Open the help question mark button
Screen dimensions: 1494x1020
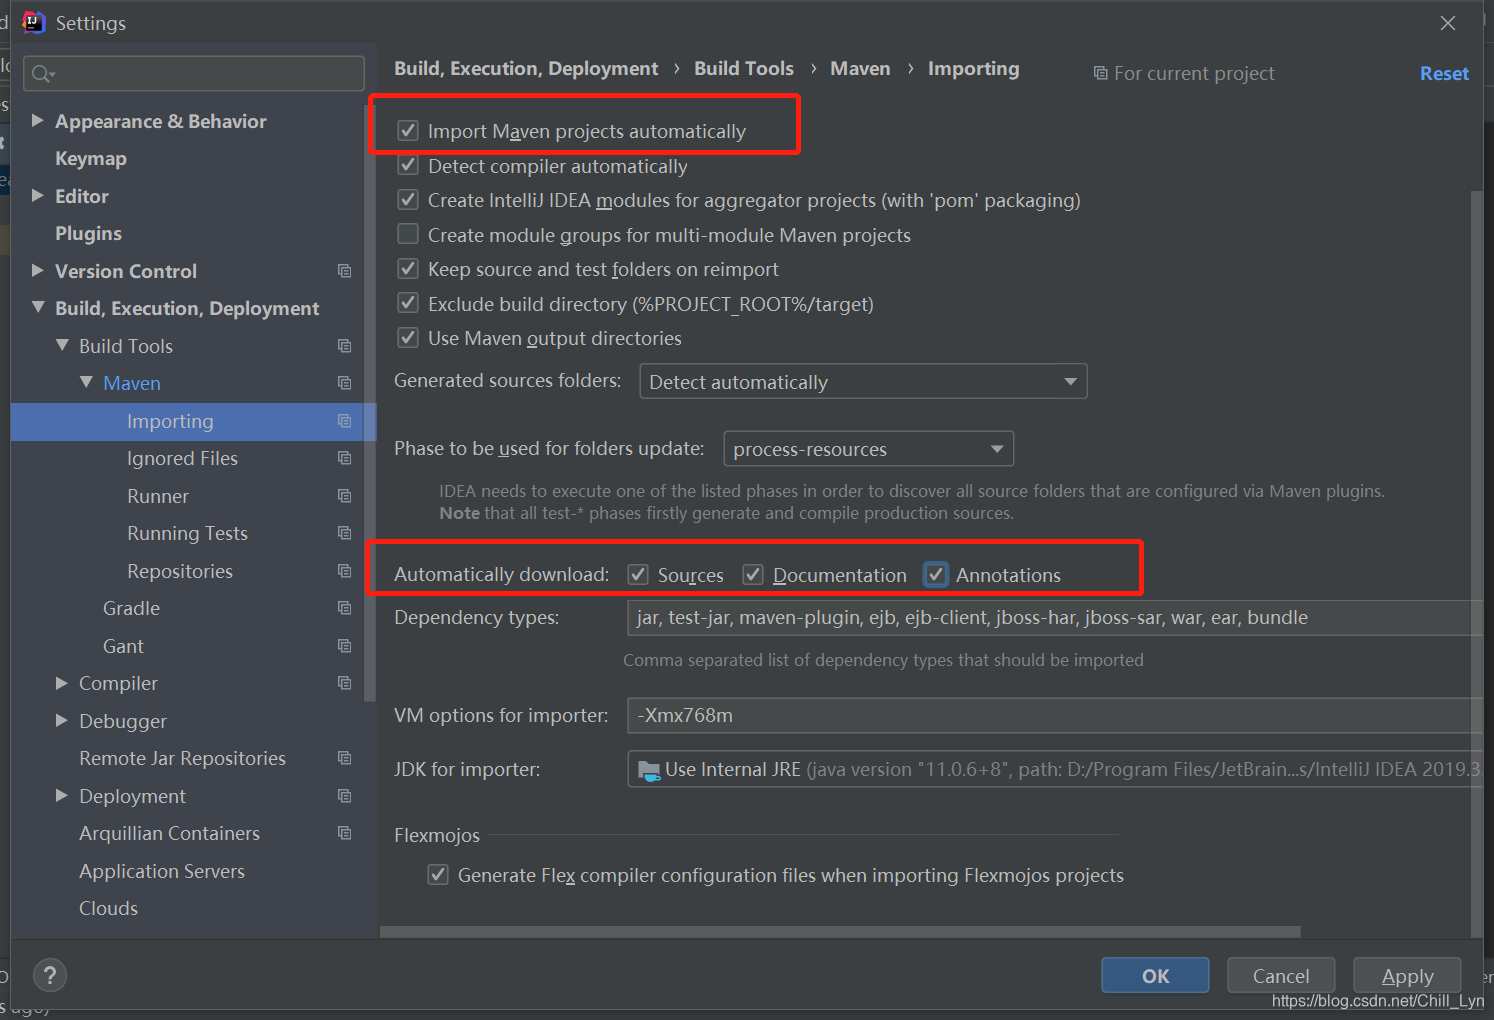[50, 975]
